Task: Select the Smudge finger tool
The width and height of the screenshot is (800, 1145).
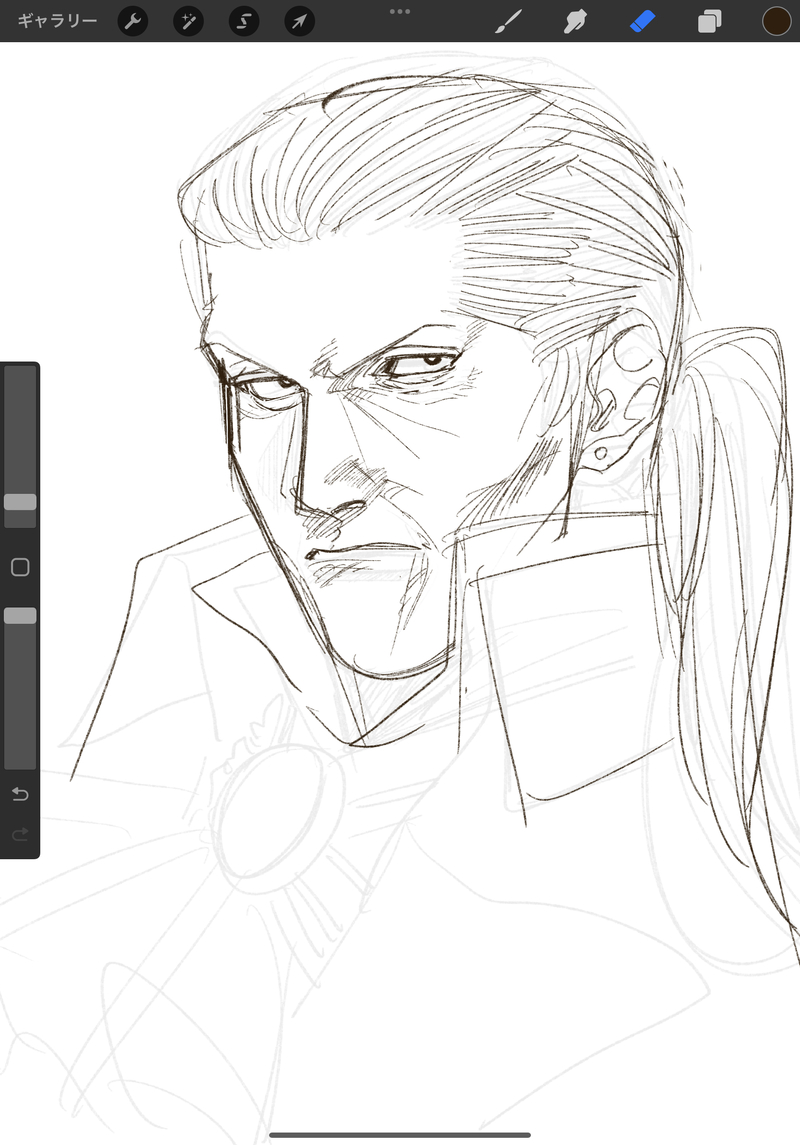Action: click(x=575, y=21)
